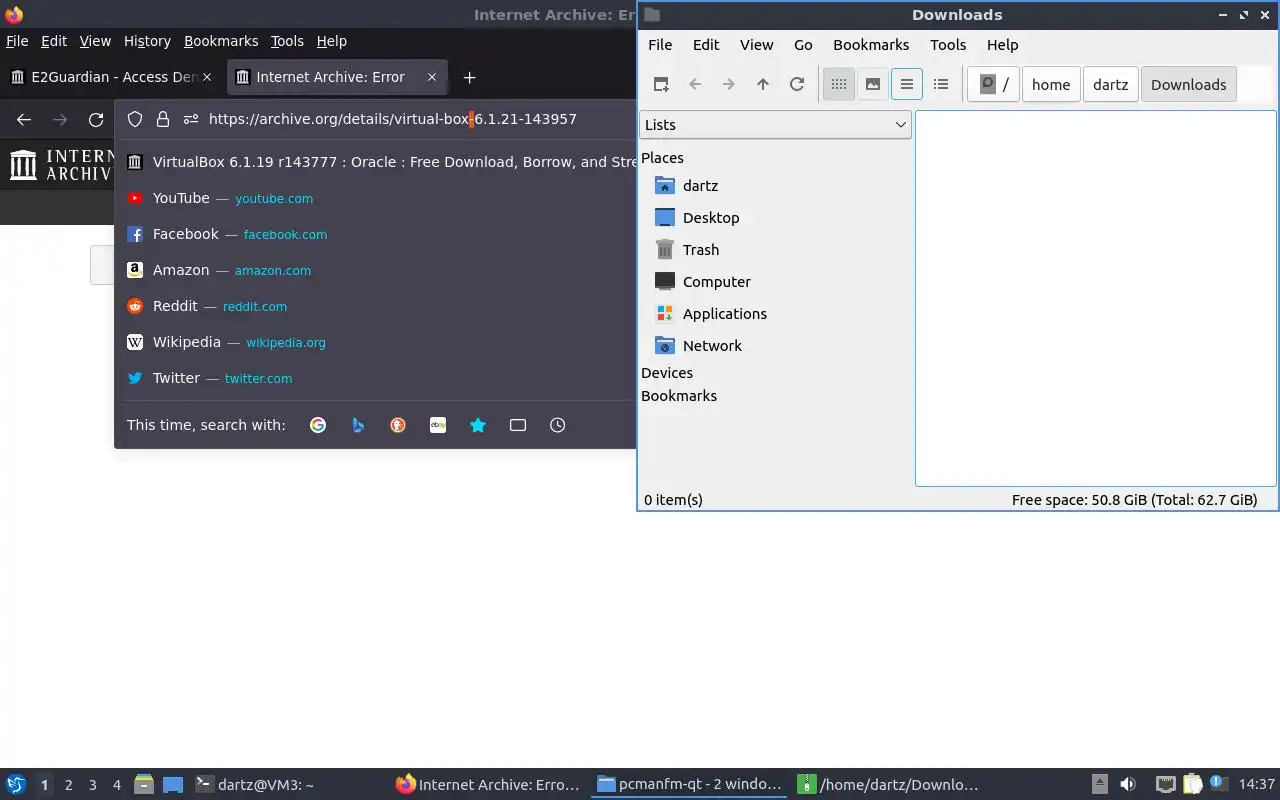
Task: Reload the Downloads folder in file manager
Action: (797, 84)
